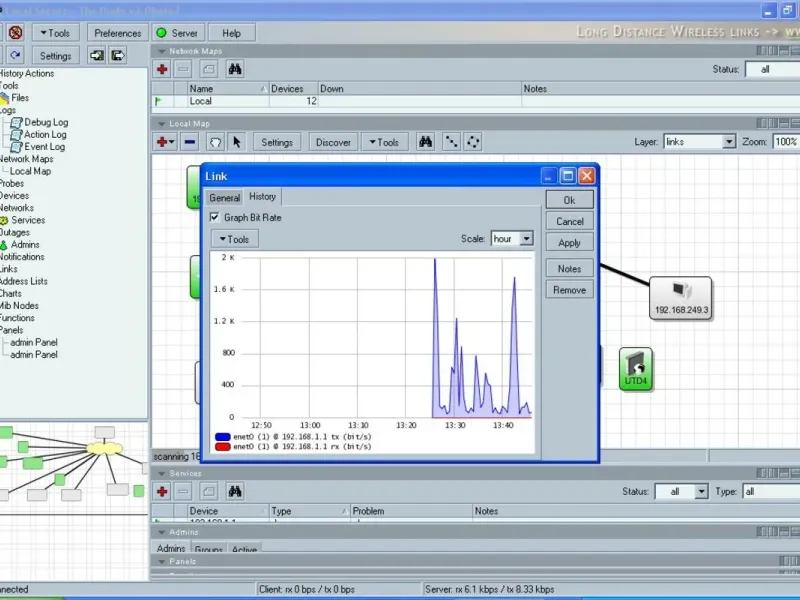Open the Services Type dropdown field

point(771,492)
